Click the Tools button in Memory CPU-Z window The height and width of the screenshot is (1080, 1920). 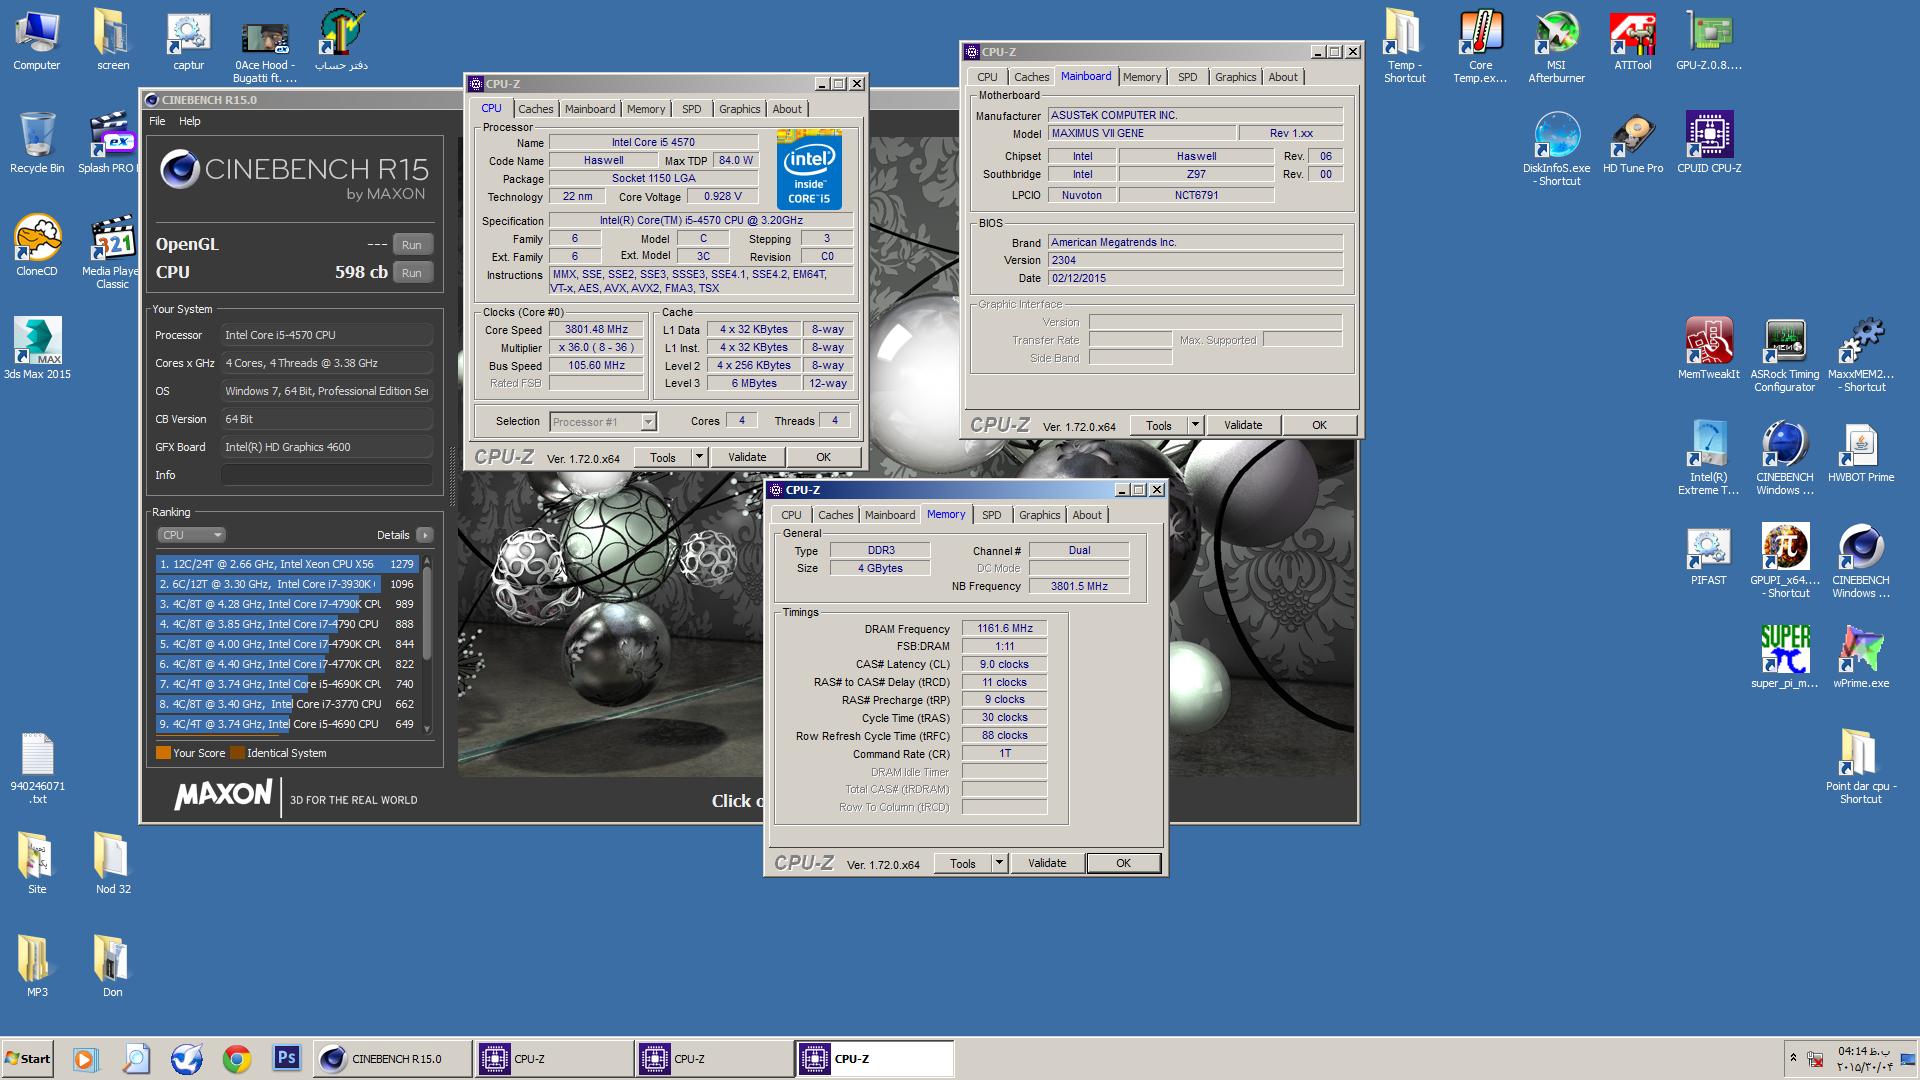(963, 863)
